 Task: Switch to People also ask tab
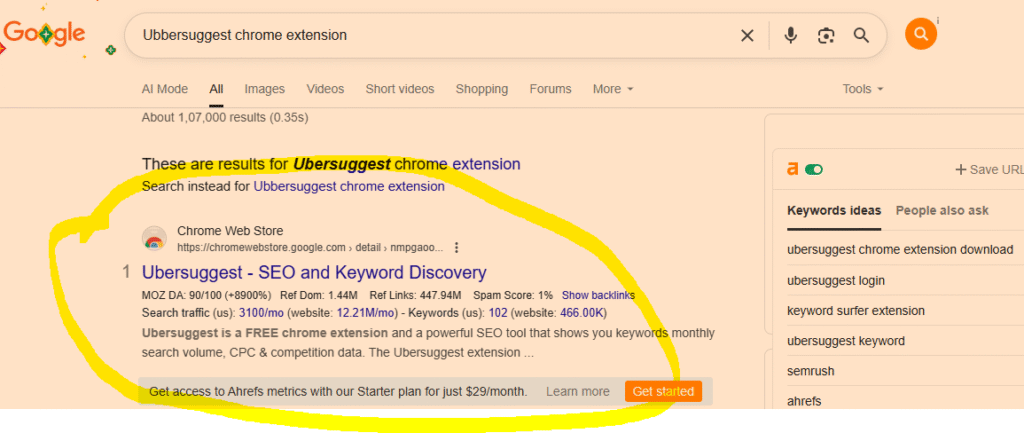click(x=942, y=210)
